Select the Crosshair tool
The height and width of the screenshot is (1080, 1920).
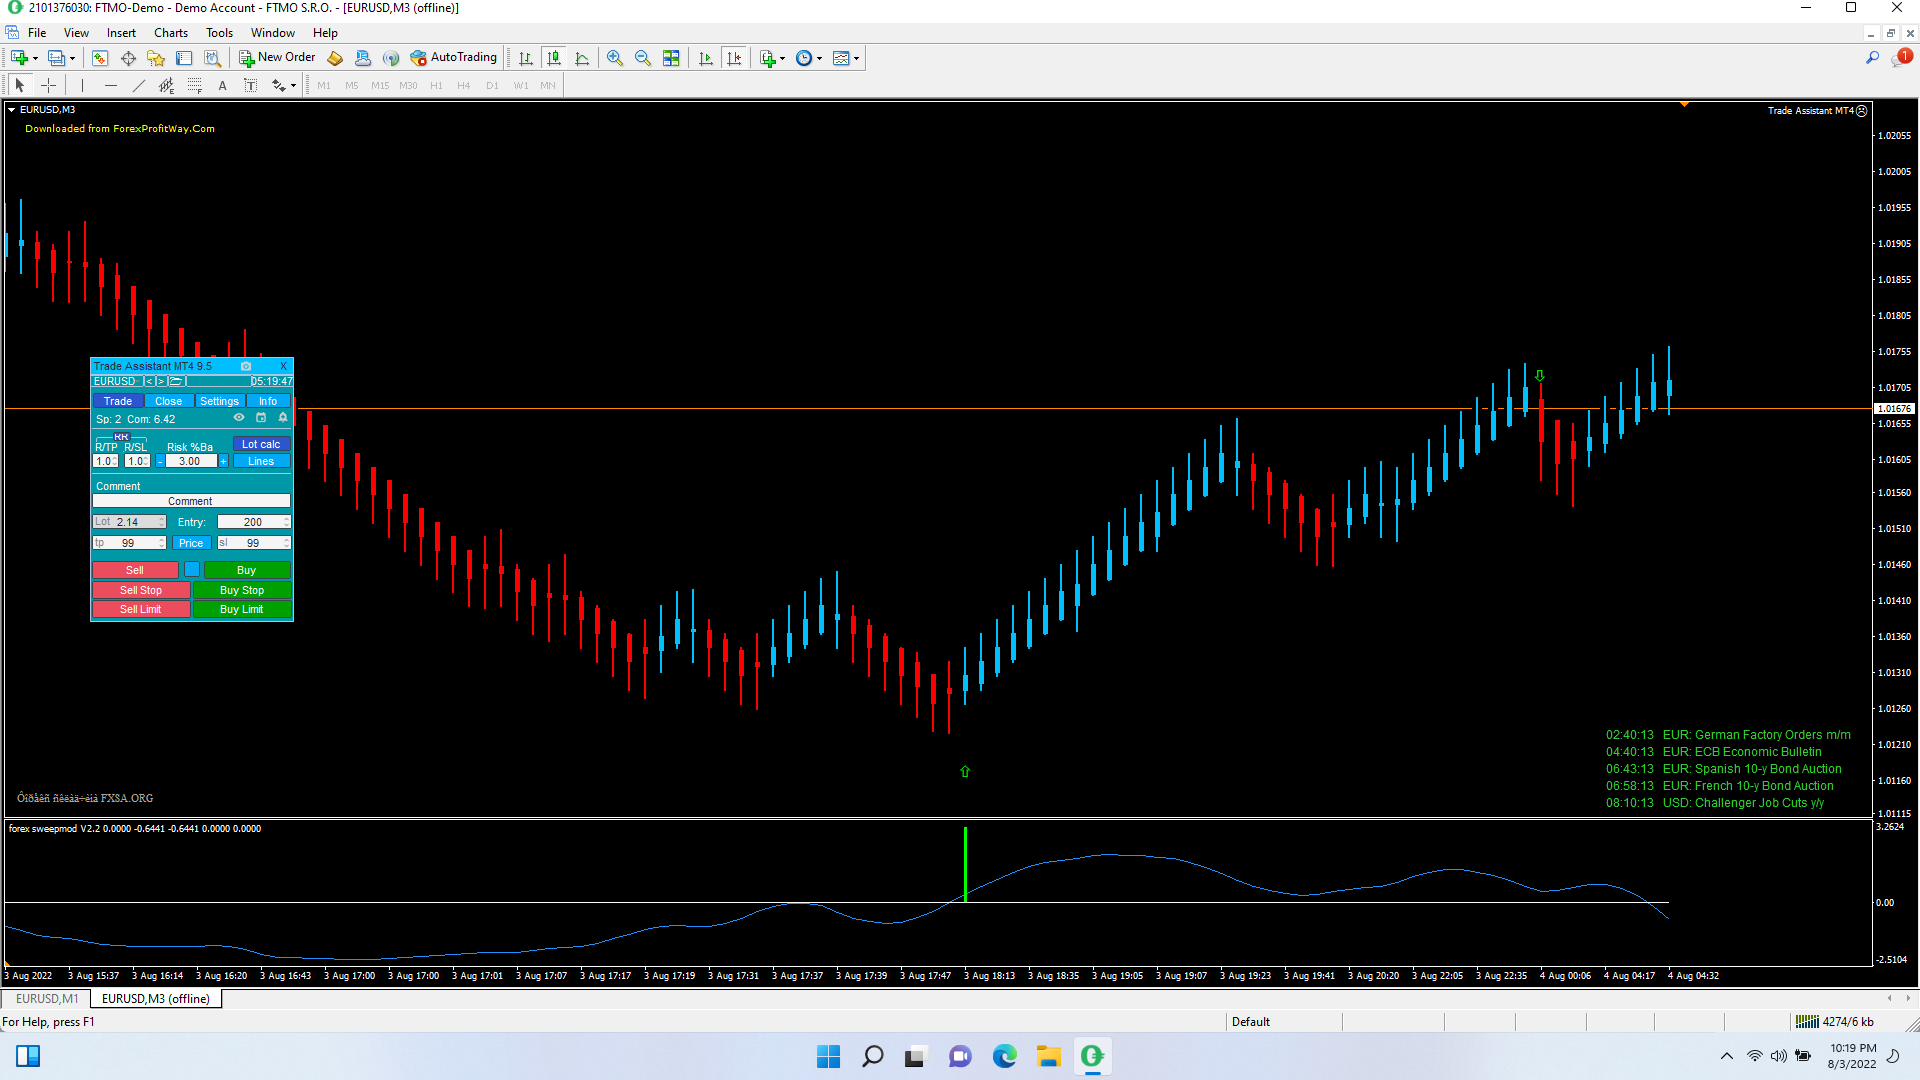click(x=48, y=86)
